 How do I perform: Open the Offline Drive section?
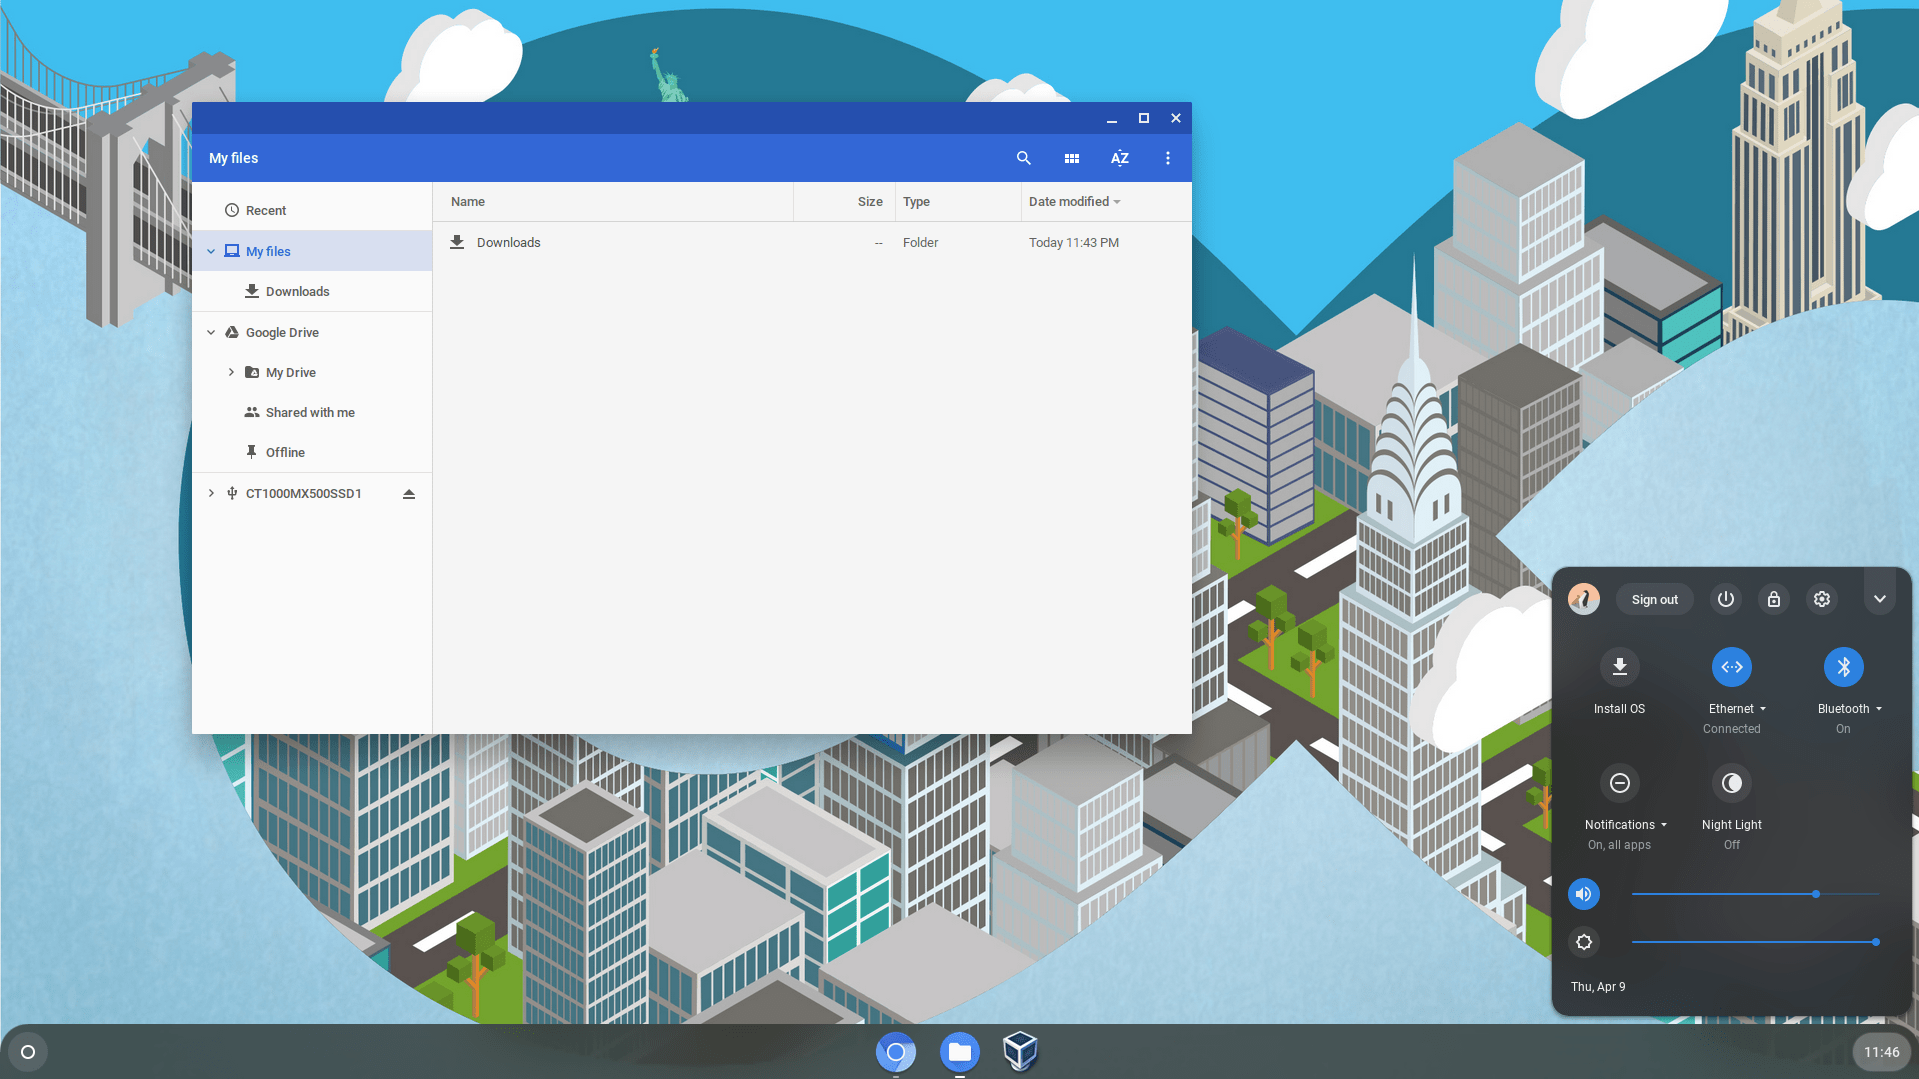pos(312,452)
